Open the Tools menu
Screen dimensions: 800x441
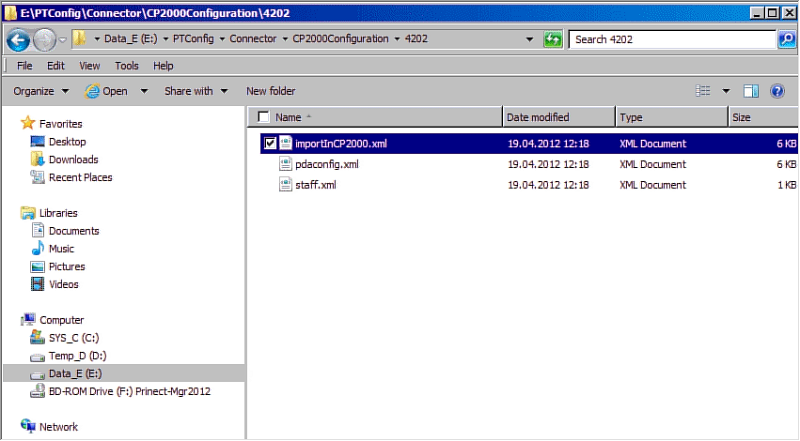pyautogui.click(x=127, y=66)
